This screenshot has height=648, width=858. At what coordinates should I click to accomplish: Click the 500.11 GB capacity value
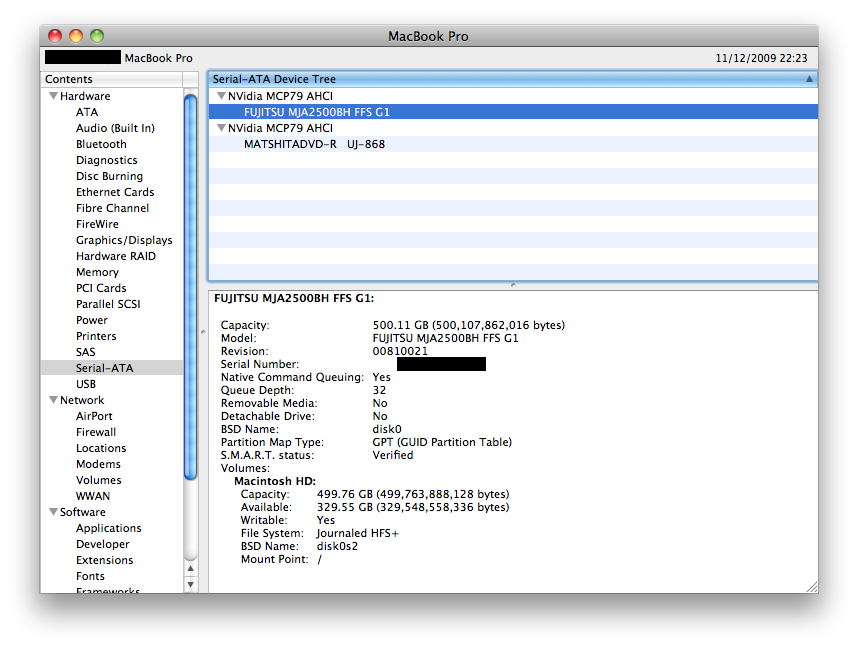point(469,325)
